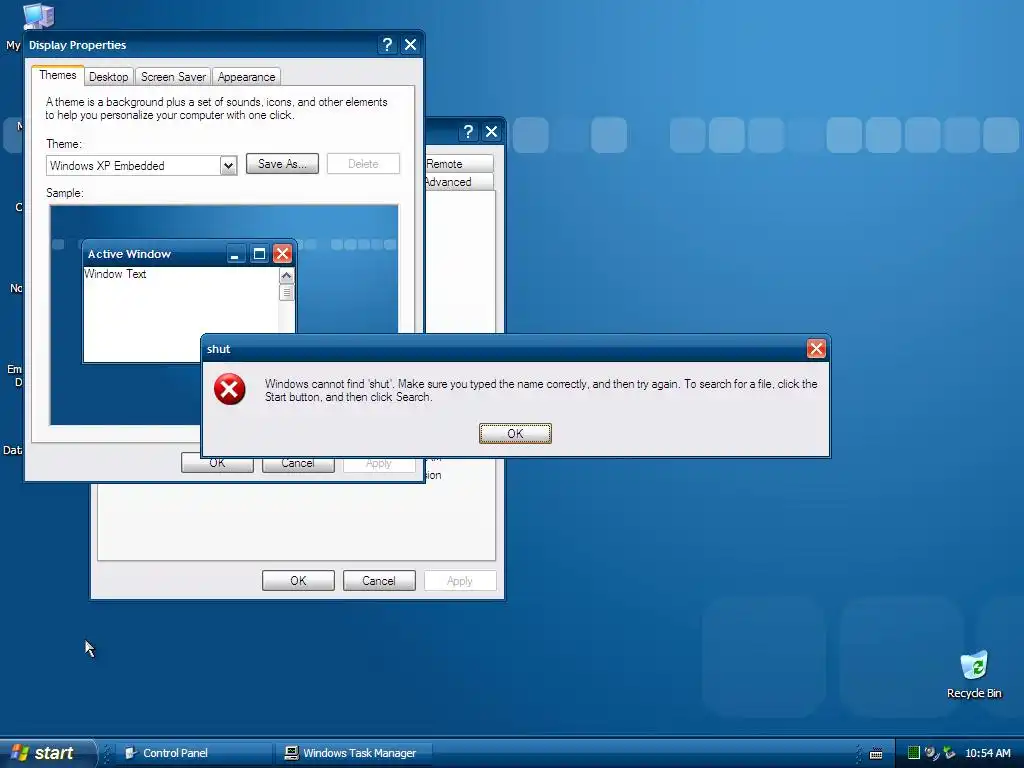The height and width of the screenshot is (768, 1024).
Task: Click Cancel in the back properties window
Action: tap(379, 581)
